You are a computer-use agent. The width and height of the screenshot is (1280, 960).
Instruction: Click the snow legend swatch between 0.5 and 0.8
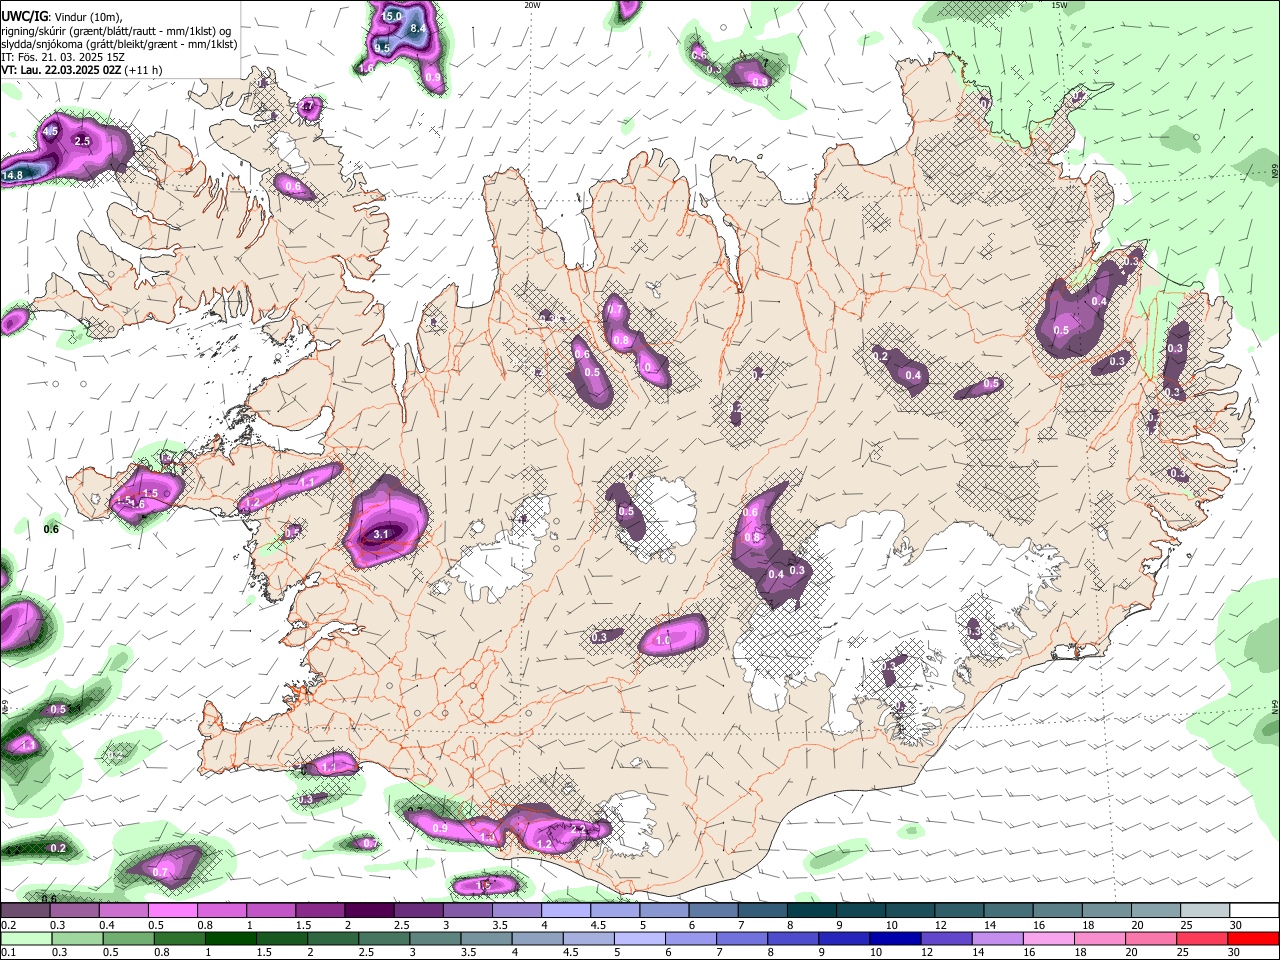coord(172,911)
